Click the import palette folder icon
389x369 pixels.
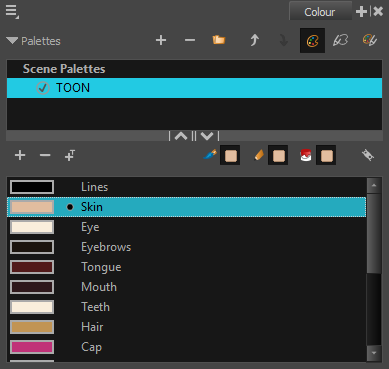pyautogui.click(x=219, y=40)
